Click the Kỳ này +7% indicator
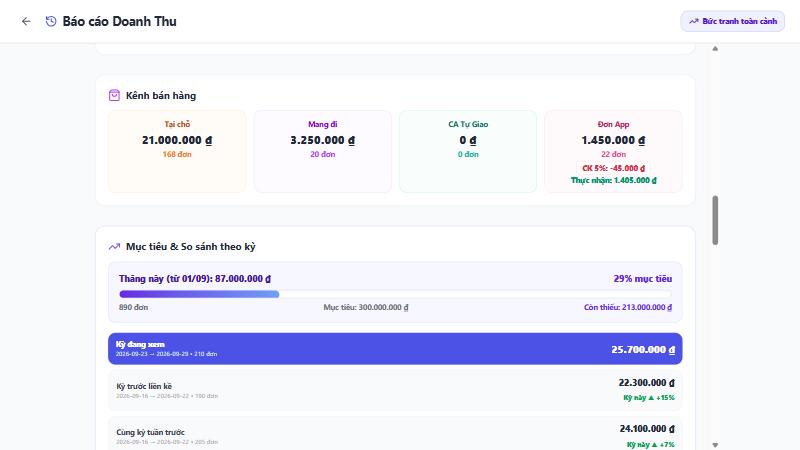This screenshot has height=450, width=800. (x=651, y=444)
